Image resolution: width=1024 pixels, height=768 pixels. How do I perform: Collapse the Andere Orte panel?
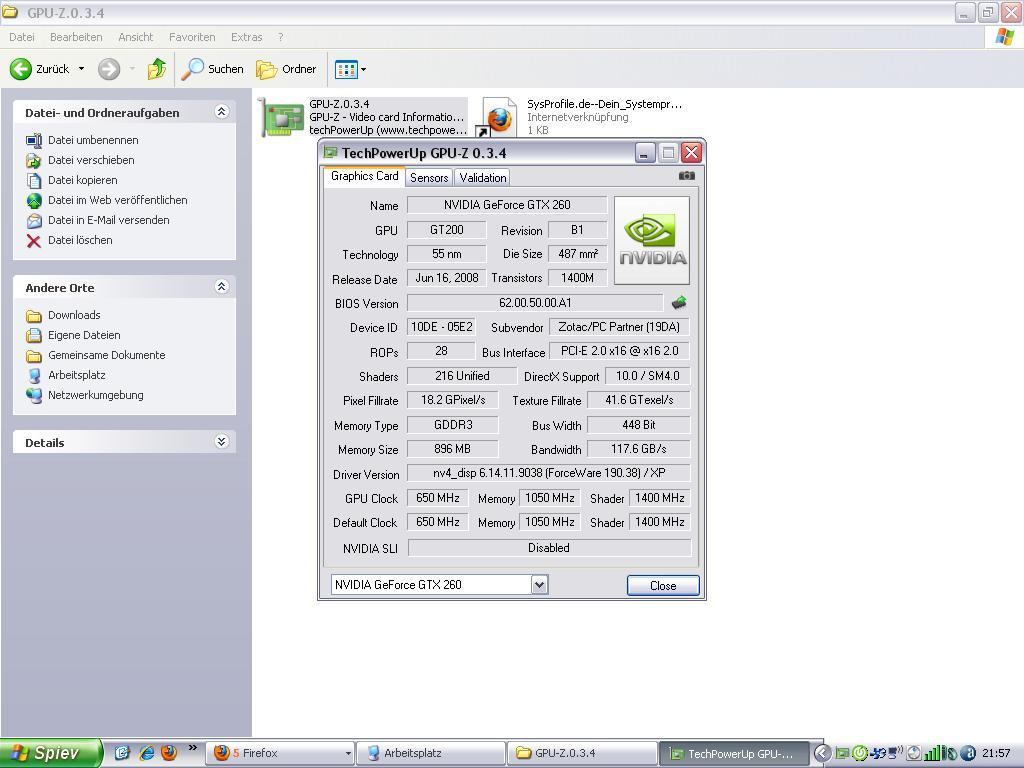tap(221, 287)
